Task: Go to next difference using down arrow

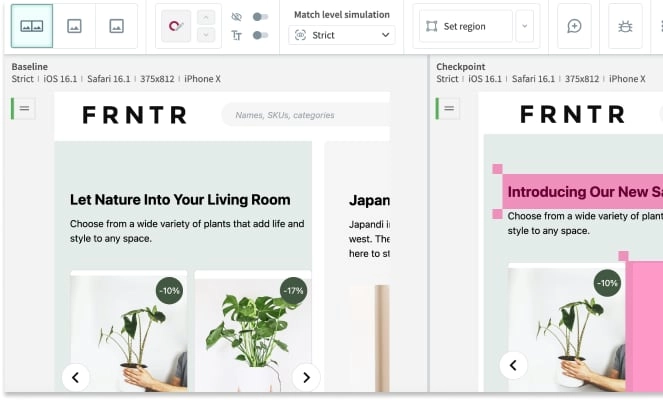Action: (x=205, y=36)
